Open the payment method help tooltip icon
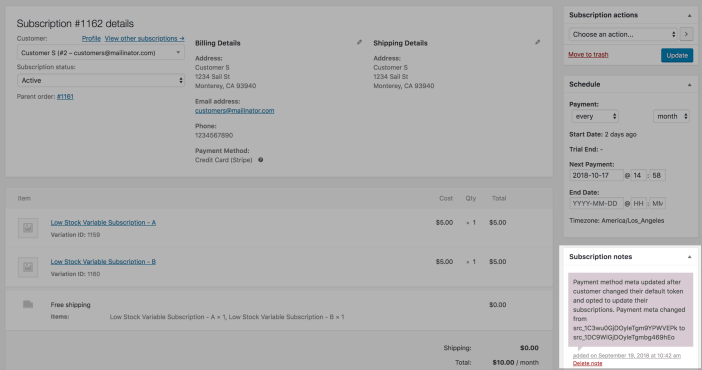This screenshot has width=702, height=370. tap(261, 160)
